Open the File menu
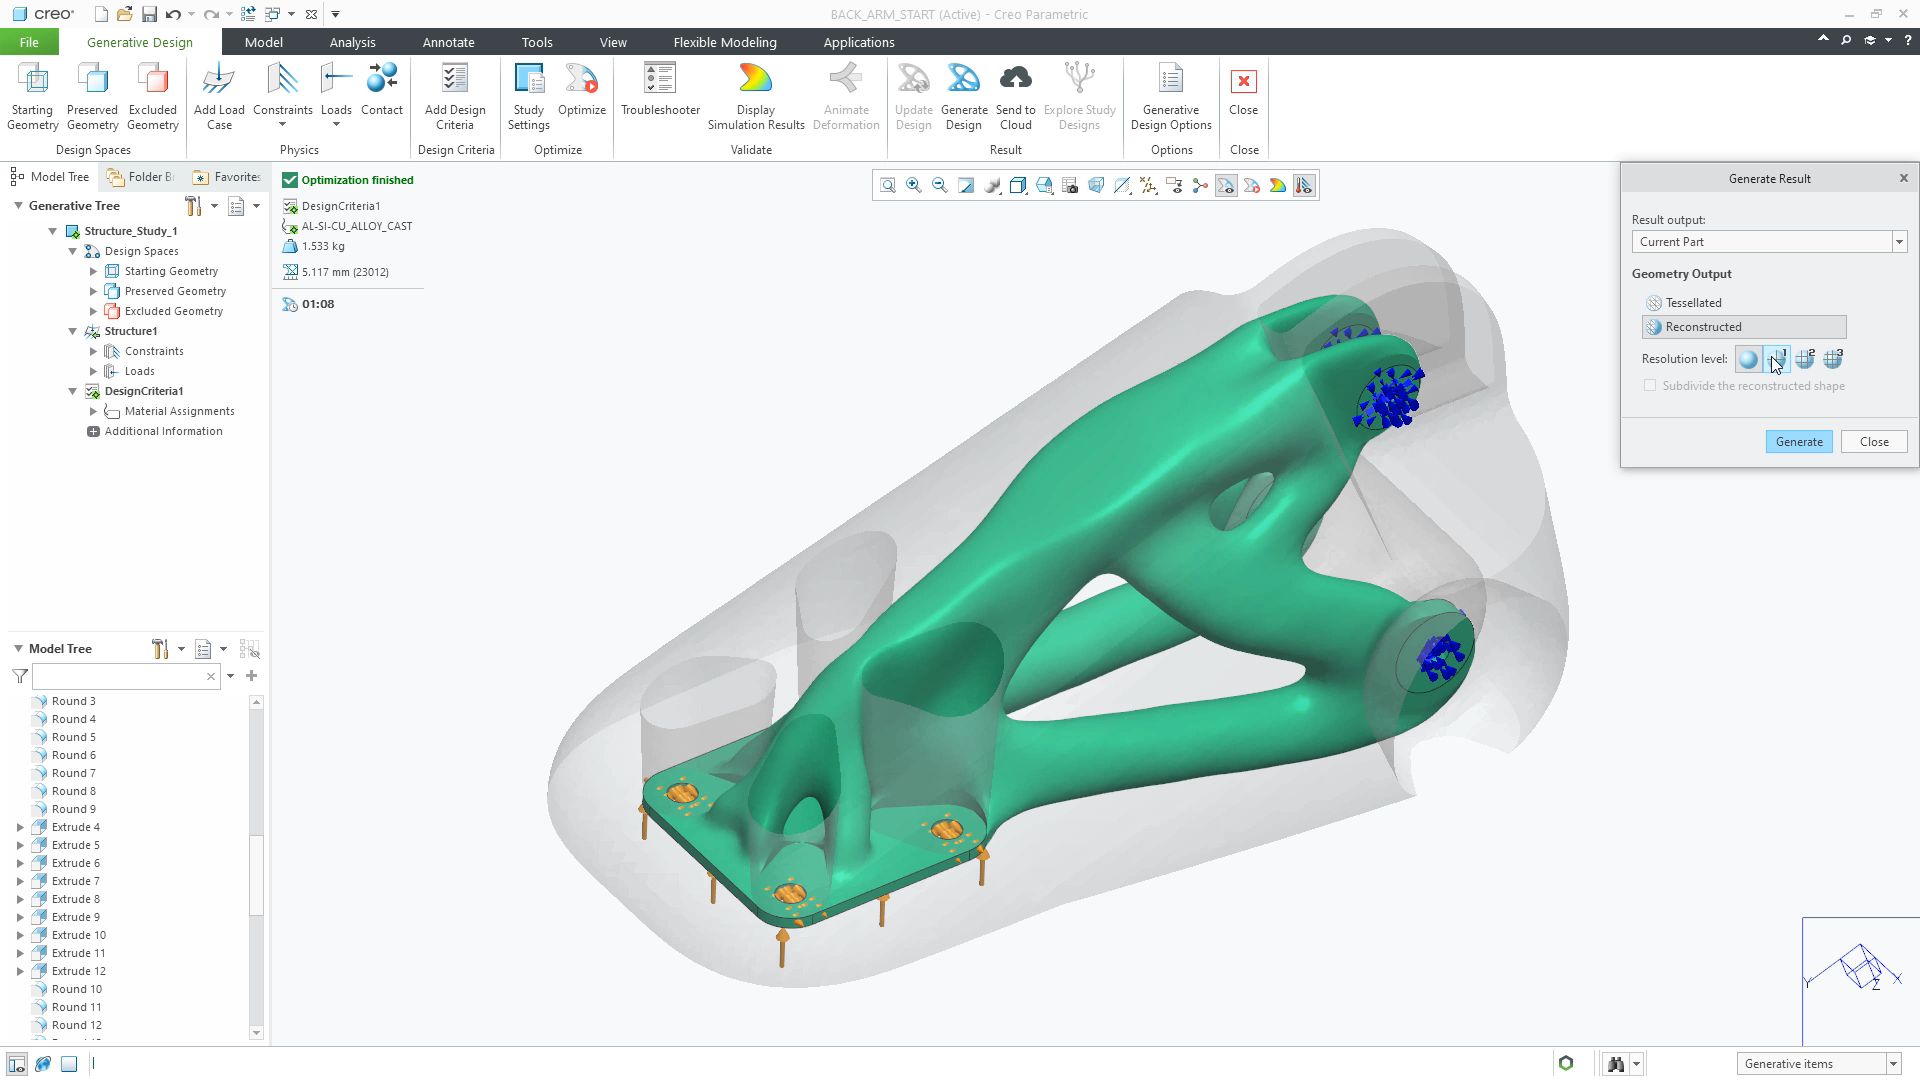 click(x=29, y=42)
